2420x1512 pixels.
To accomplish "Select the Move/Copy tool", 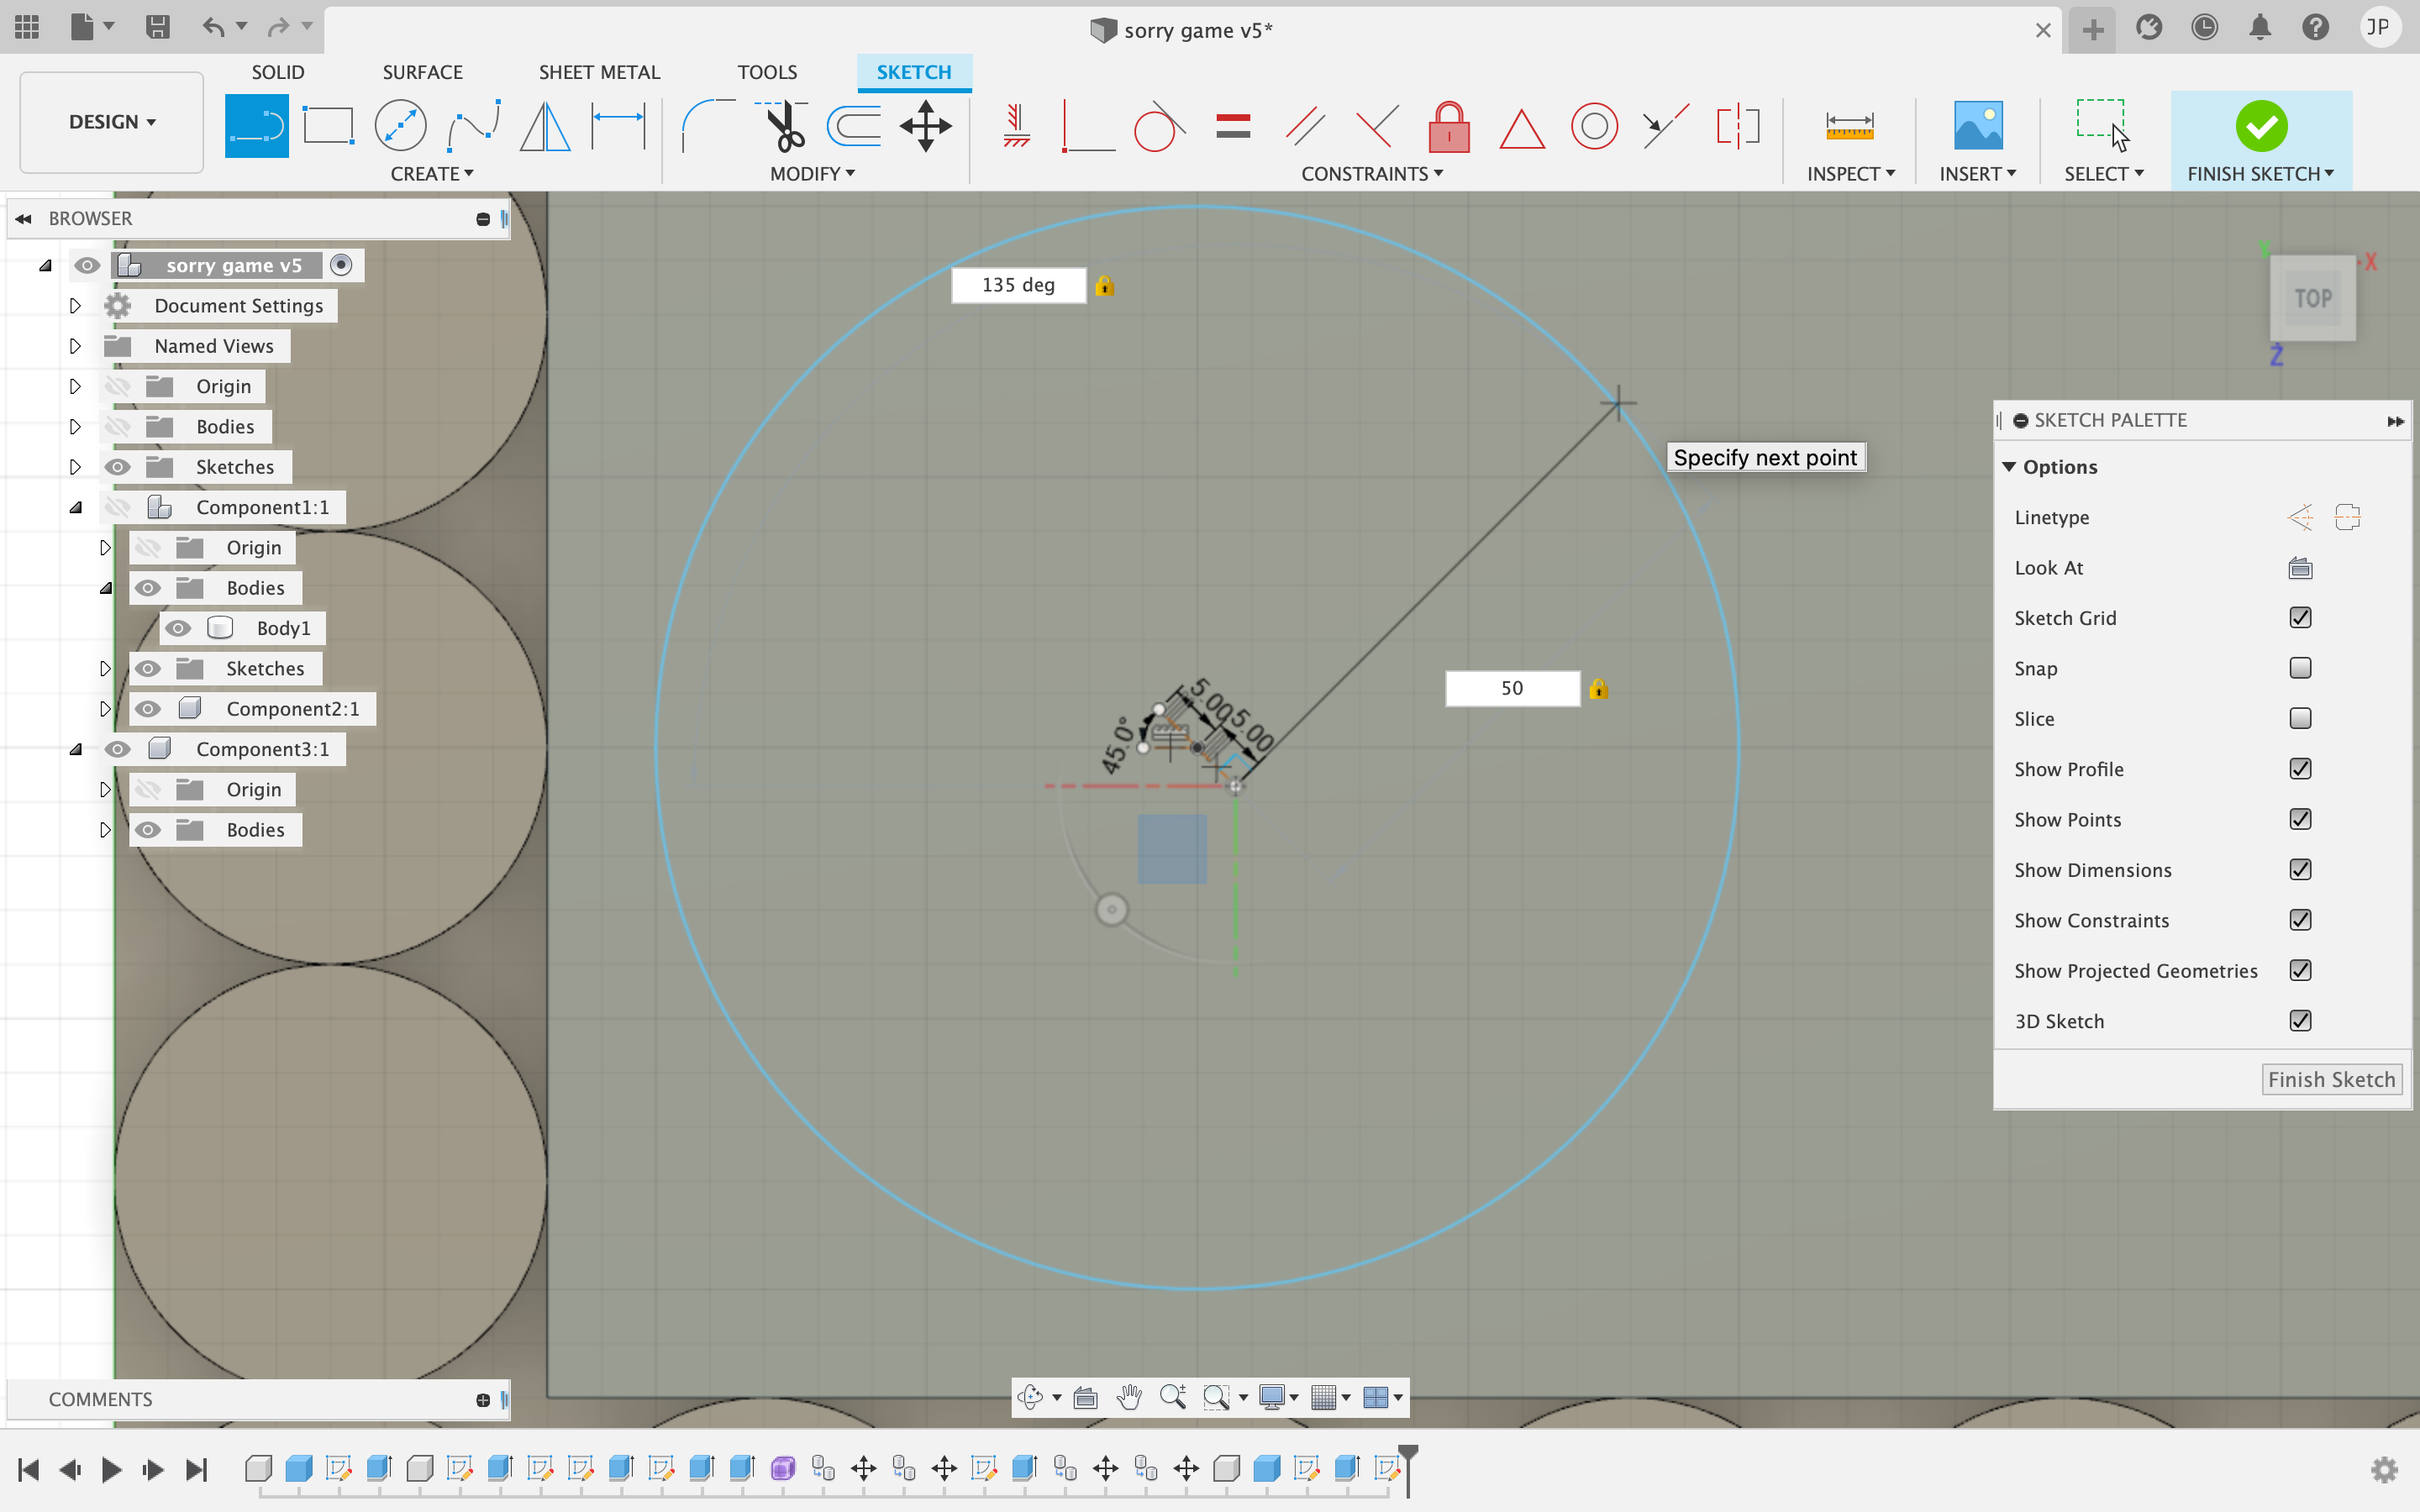I will pos(926,126).
